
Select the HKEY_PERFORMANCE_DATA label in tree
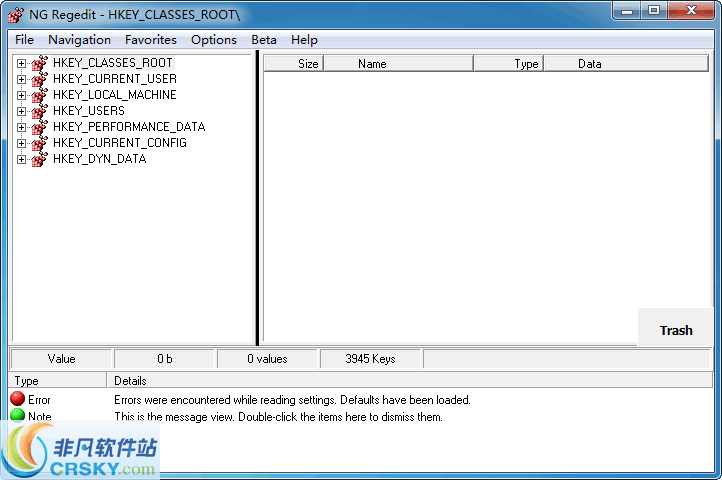coord(129,127)
